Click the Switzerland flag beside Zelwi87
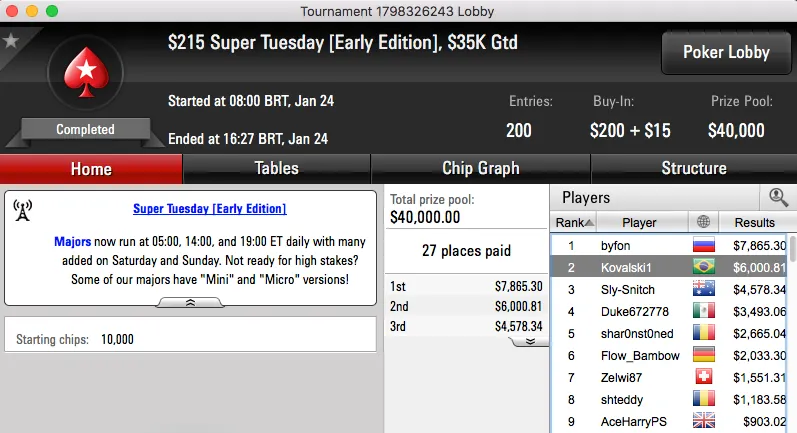Viewport: 797px width, 433px height. click(704, 377)
